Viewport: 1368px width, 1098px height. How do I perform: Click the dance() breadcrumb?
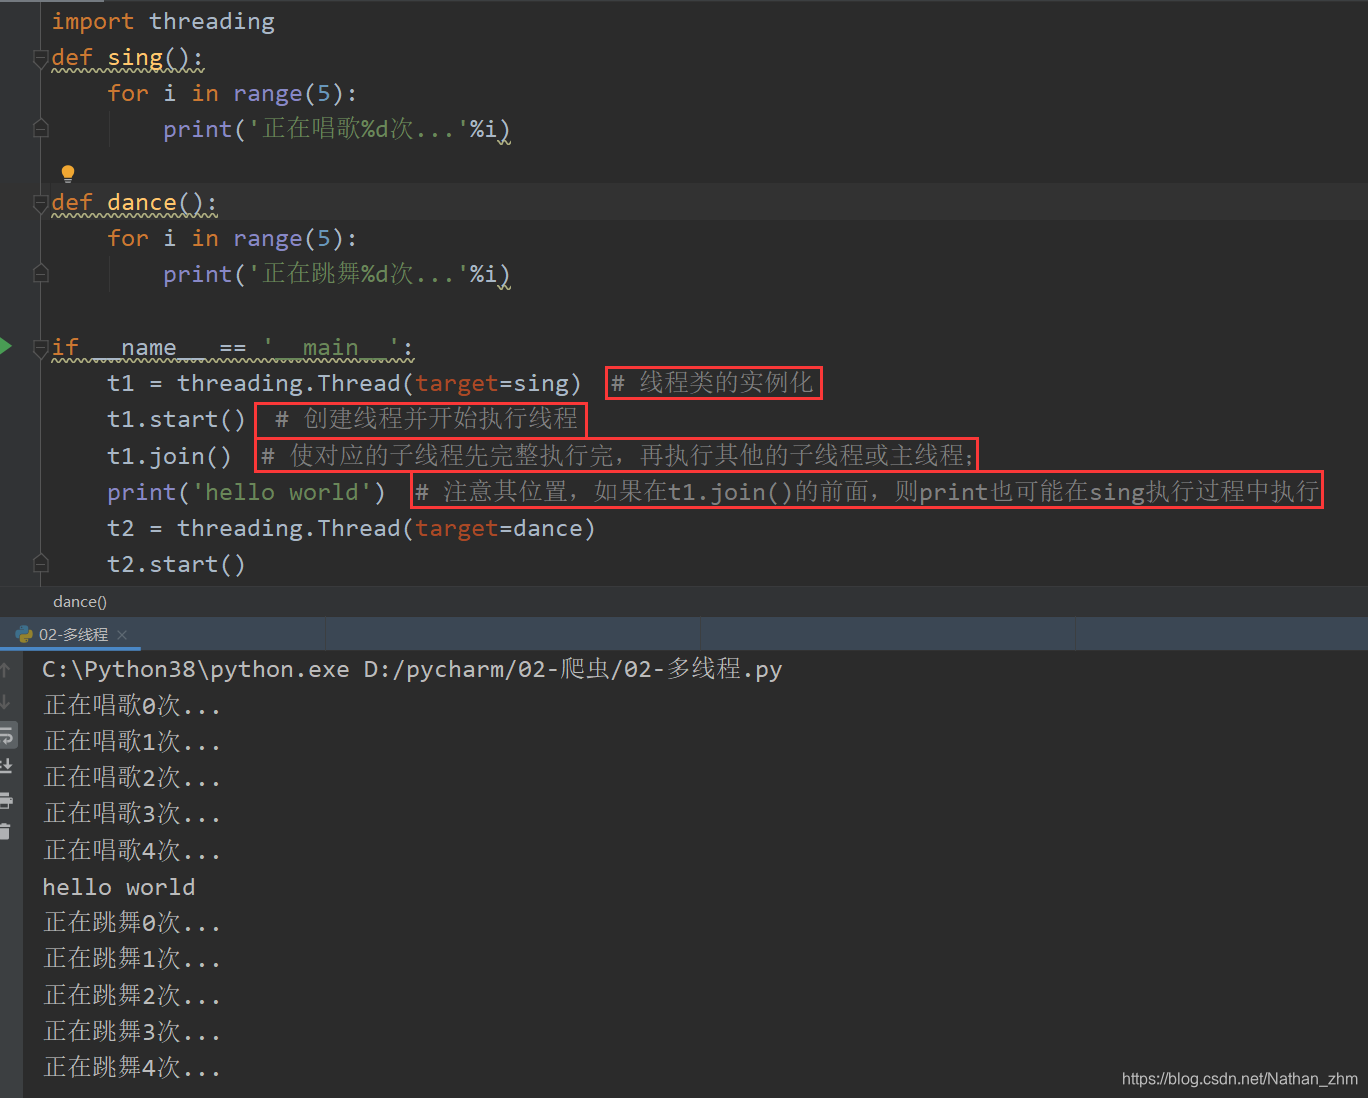(x=80, y=601)
